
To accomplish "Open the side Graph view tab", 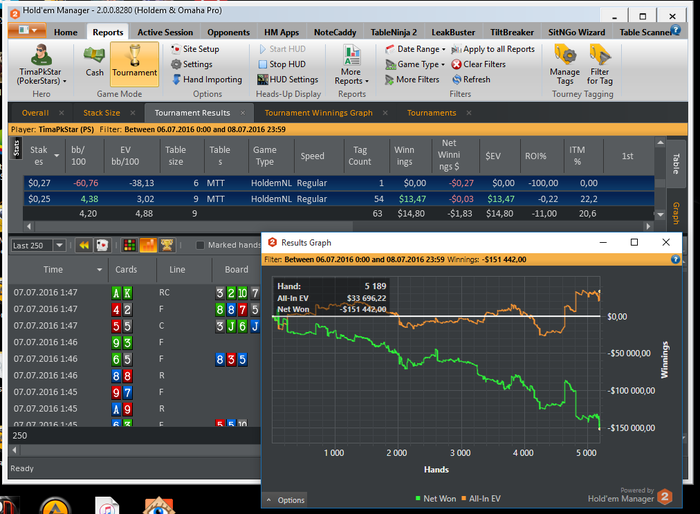I will tap(675, 213).
